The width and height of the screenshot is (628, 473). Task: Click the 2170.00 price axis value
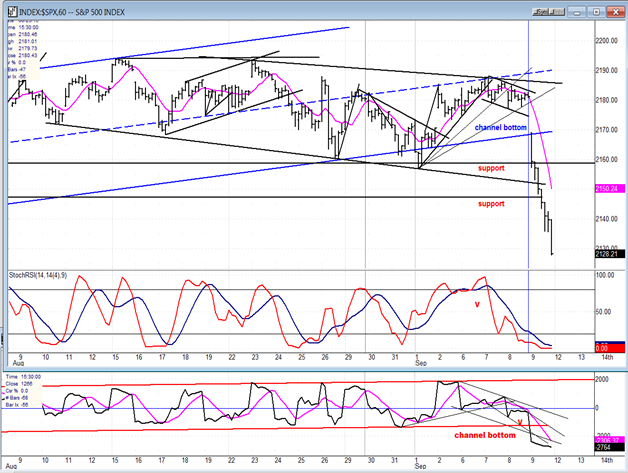coord(607,130)
